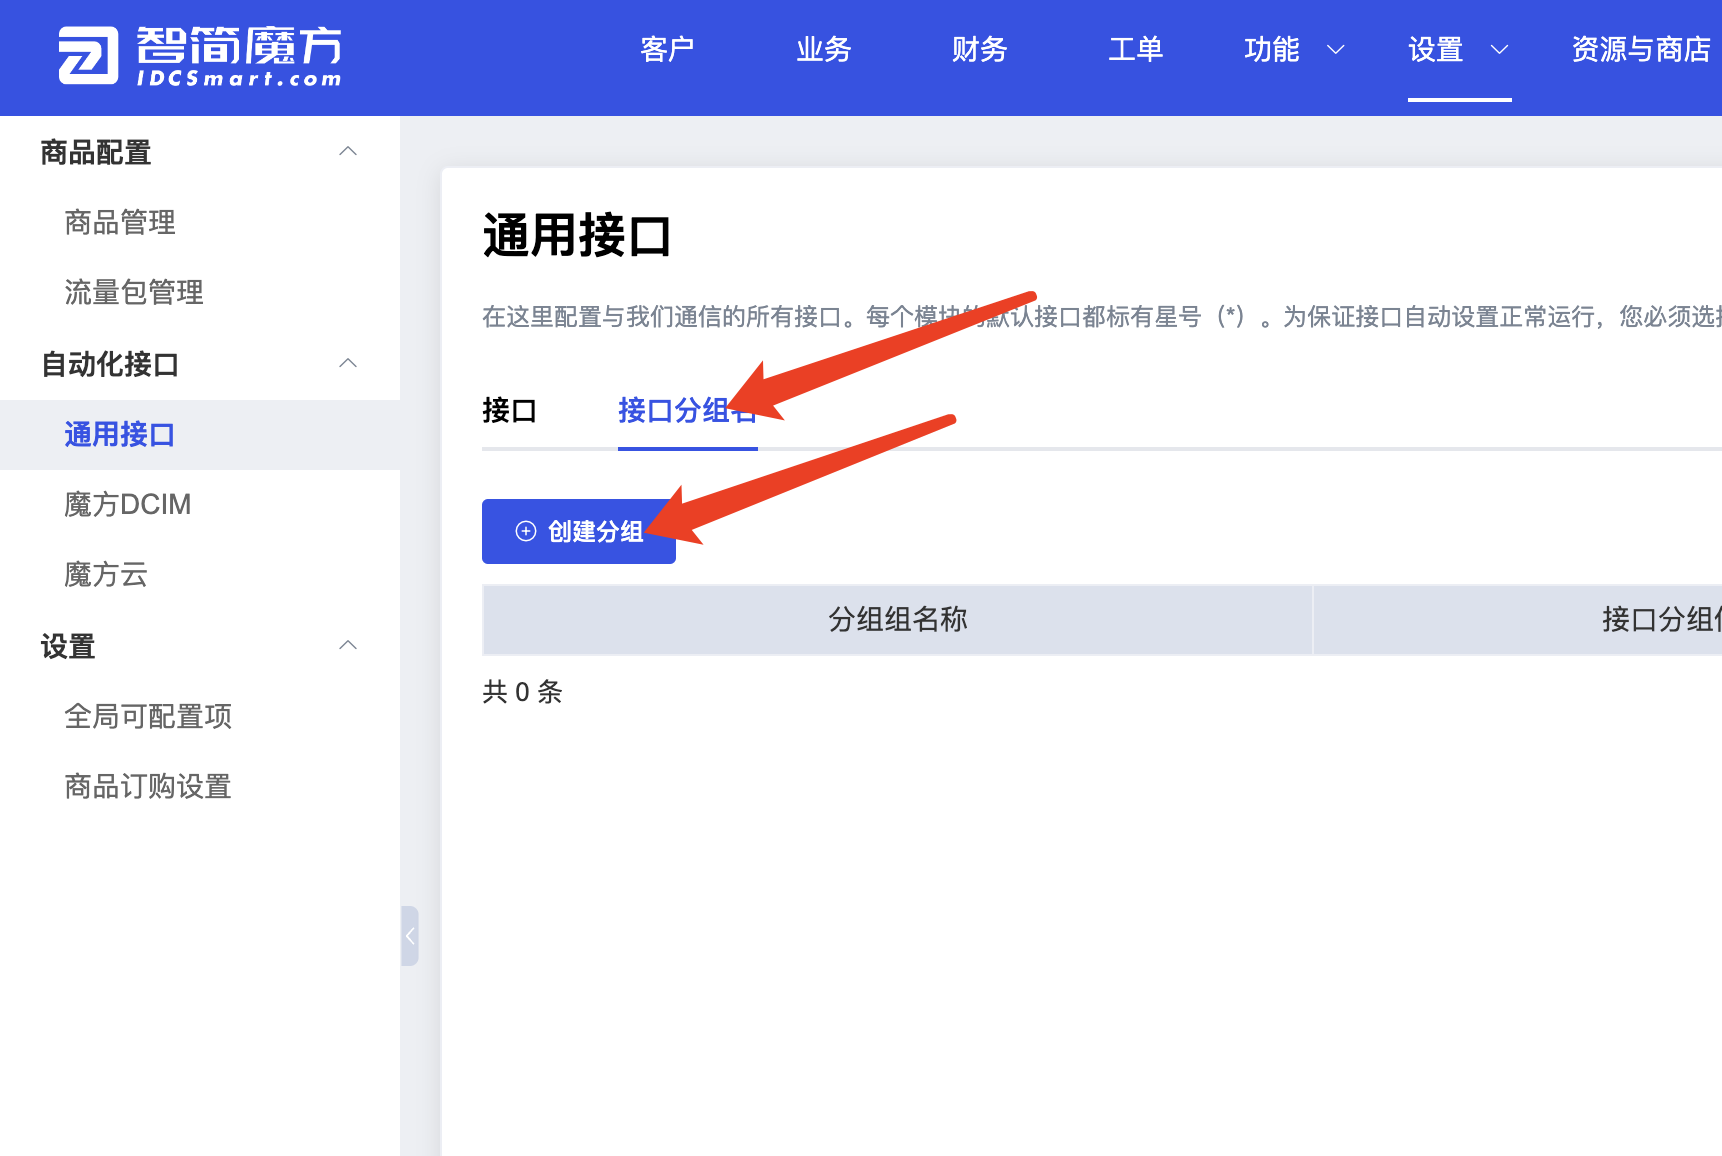Open the 设置 top menu
The image size is (1722, 1156).
(x=1435, y=49)
